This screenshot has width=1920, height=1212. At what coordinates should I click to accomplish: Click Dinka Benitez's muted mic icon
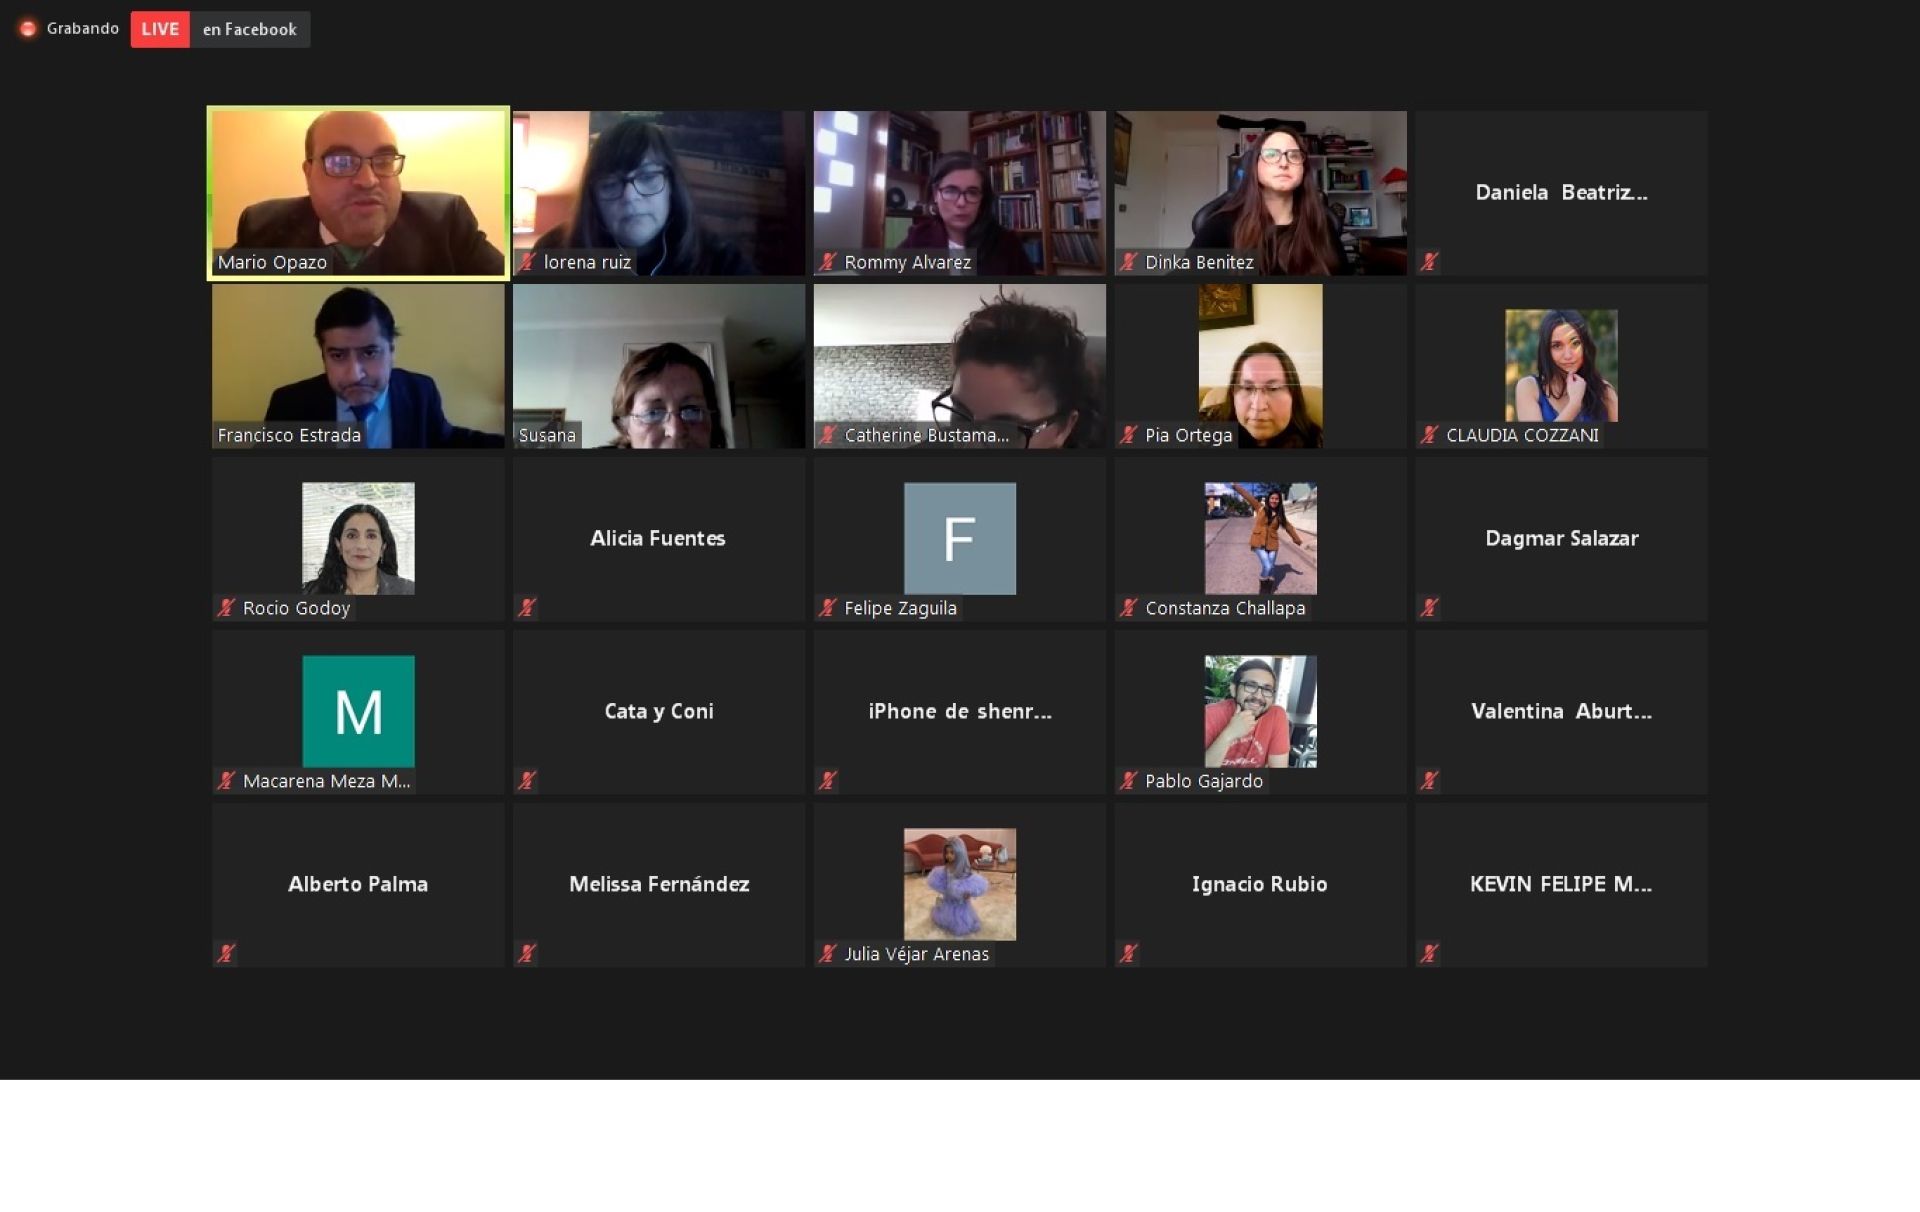point(1129,262)
